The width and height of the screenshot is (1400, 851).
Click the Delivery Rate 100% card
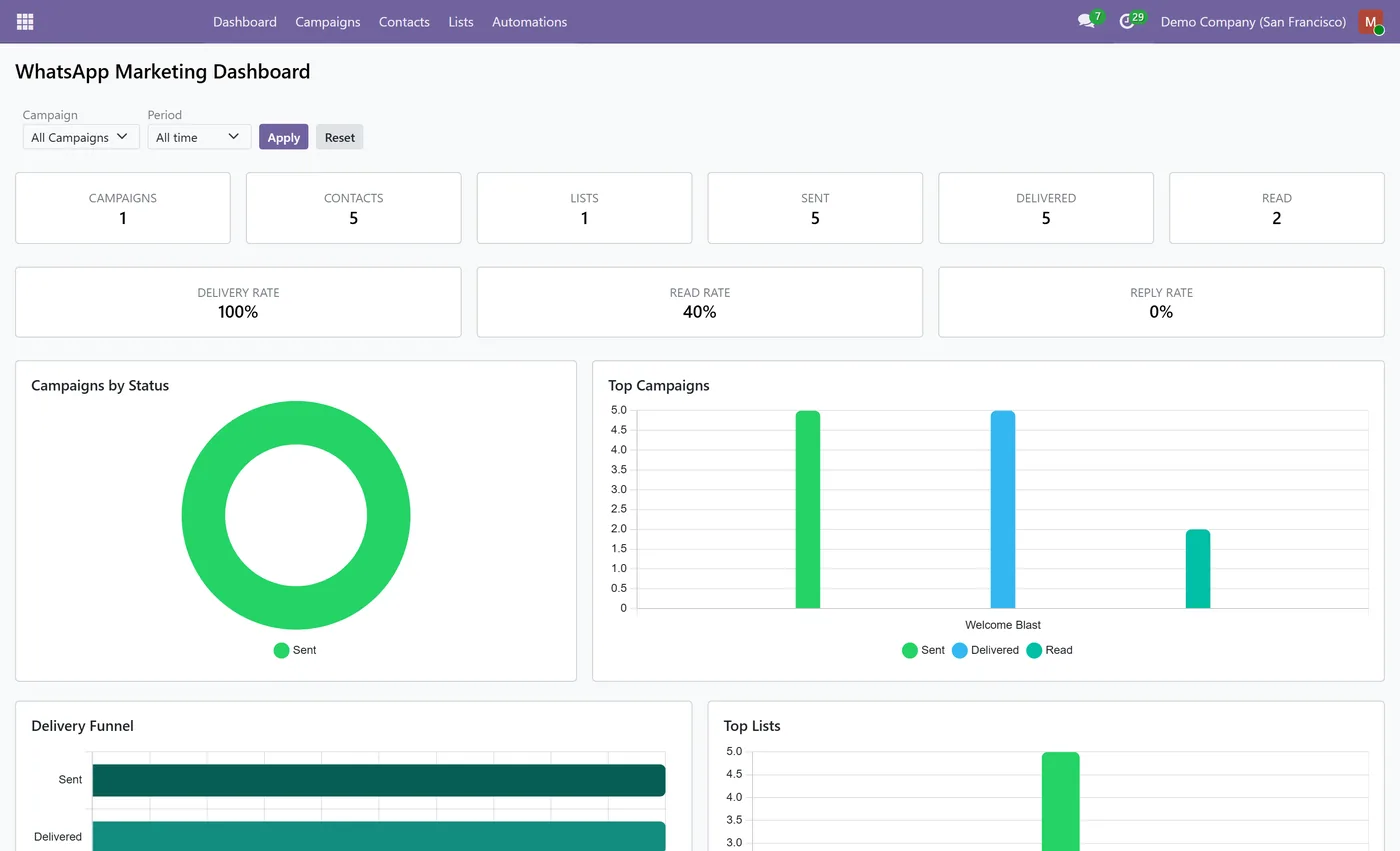click(x=238, y=302)
